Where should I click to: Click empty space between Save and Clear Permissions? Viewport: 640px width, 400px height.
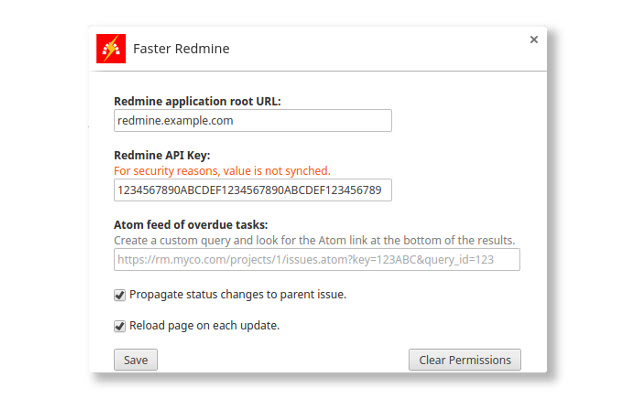(282, 360)
